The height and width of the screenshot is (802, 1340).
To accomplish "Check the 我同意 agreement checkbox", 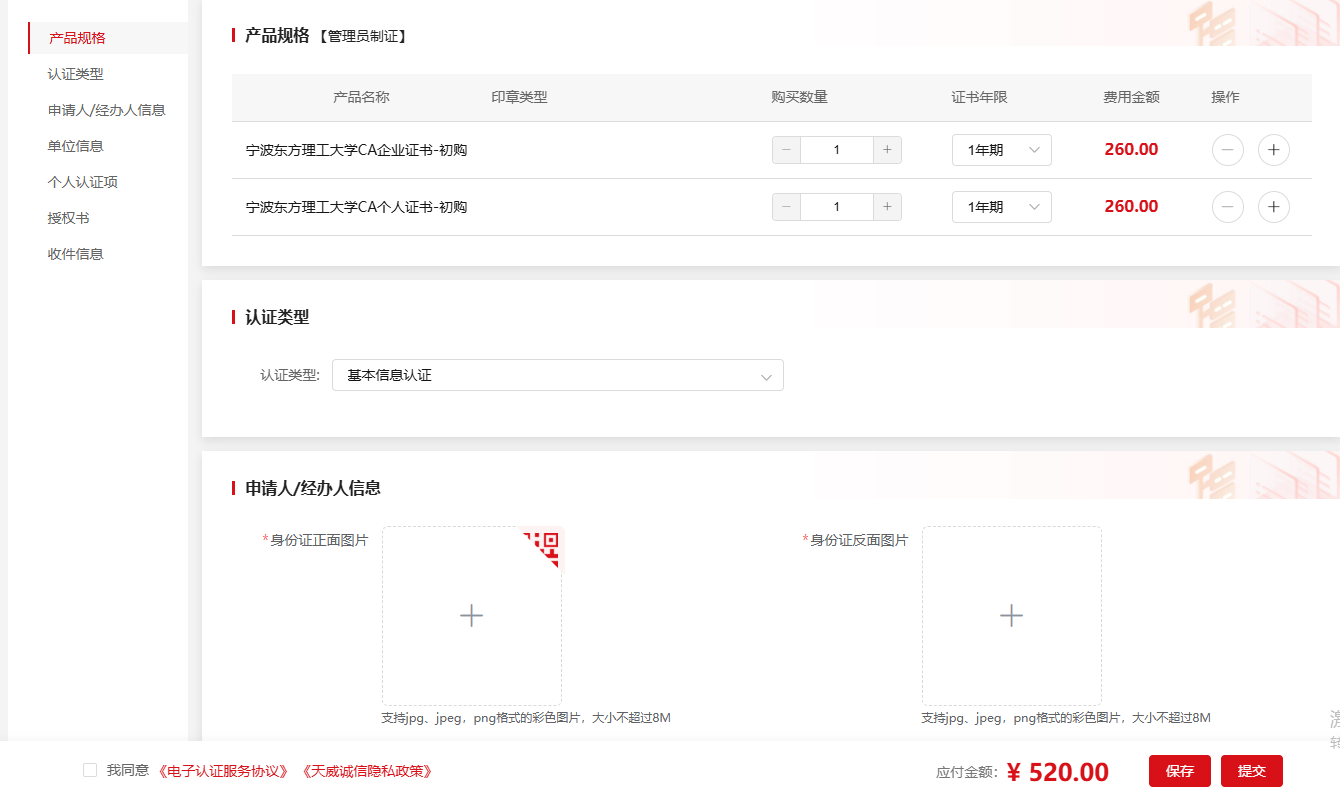I will pos(90,770).
